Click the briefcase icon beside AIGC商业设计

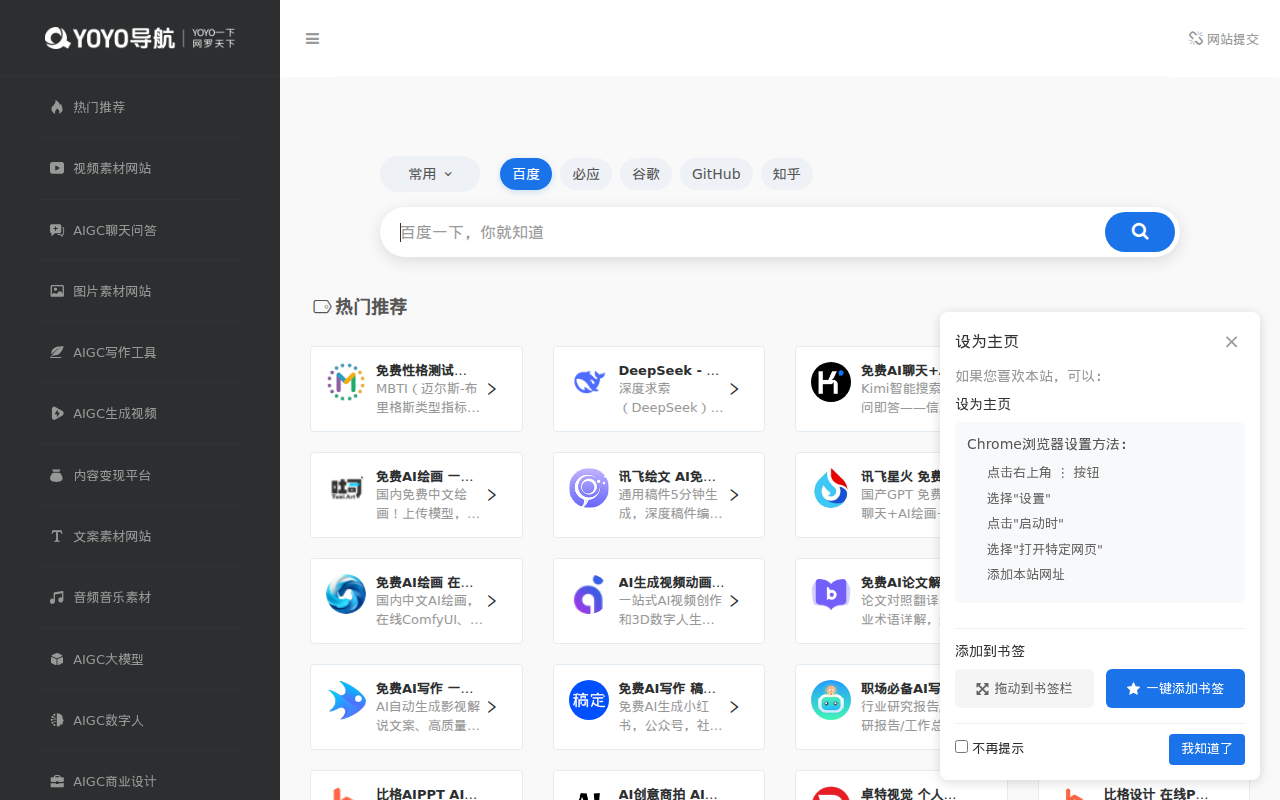[57, 781]
